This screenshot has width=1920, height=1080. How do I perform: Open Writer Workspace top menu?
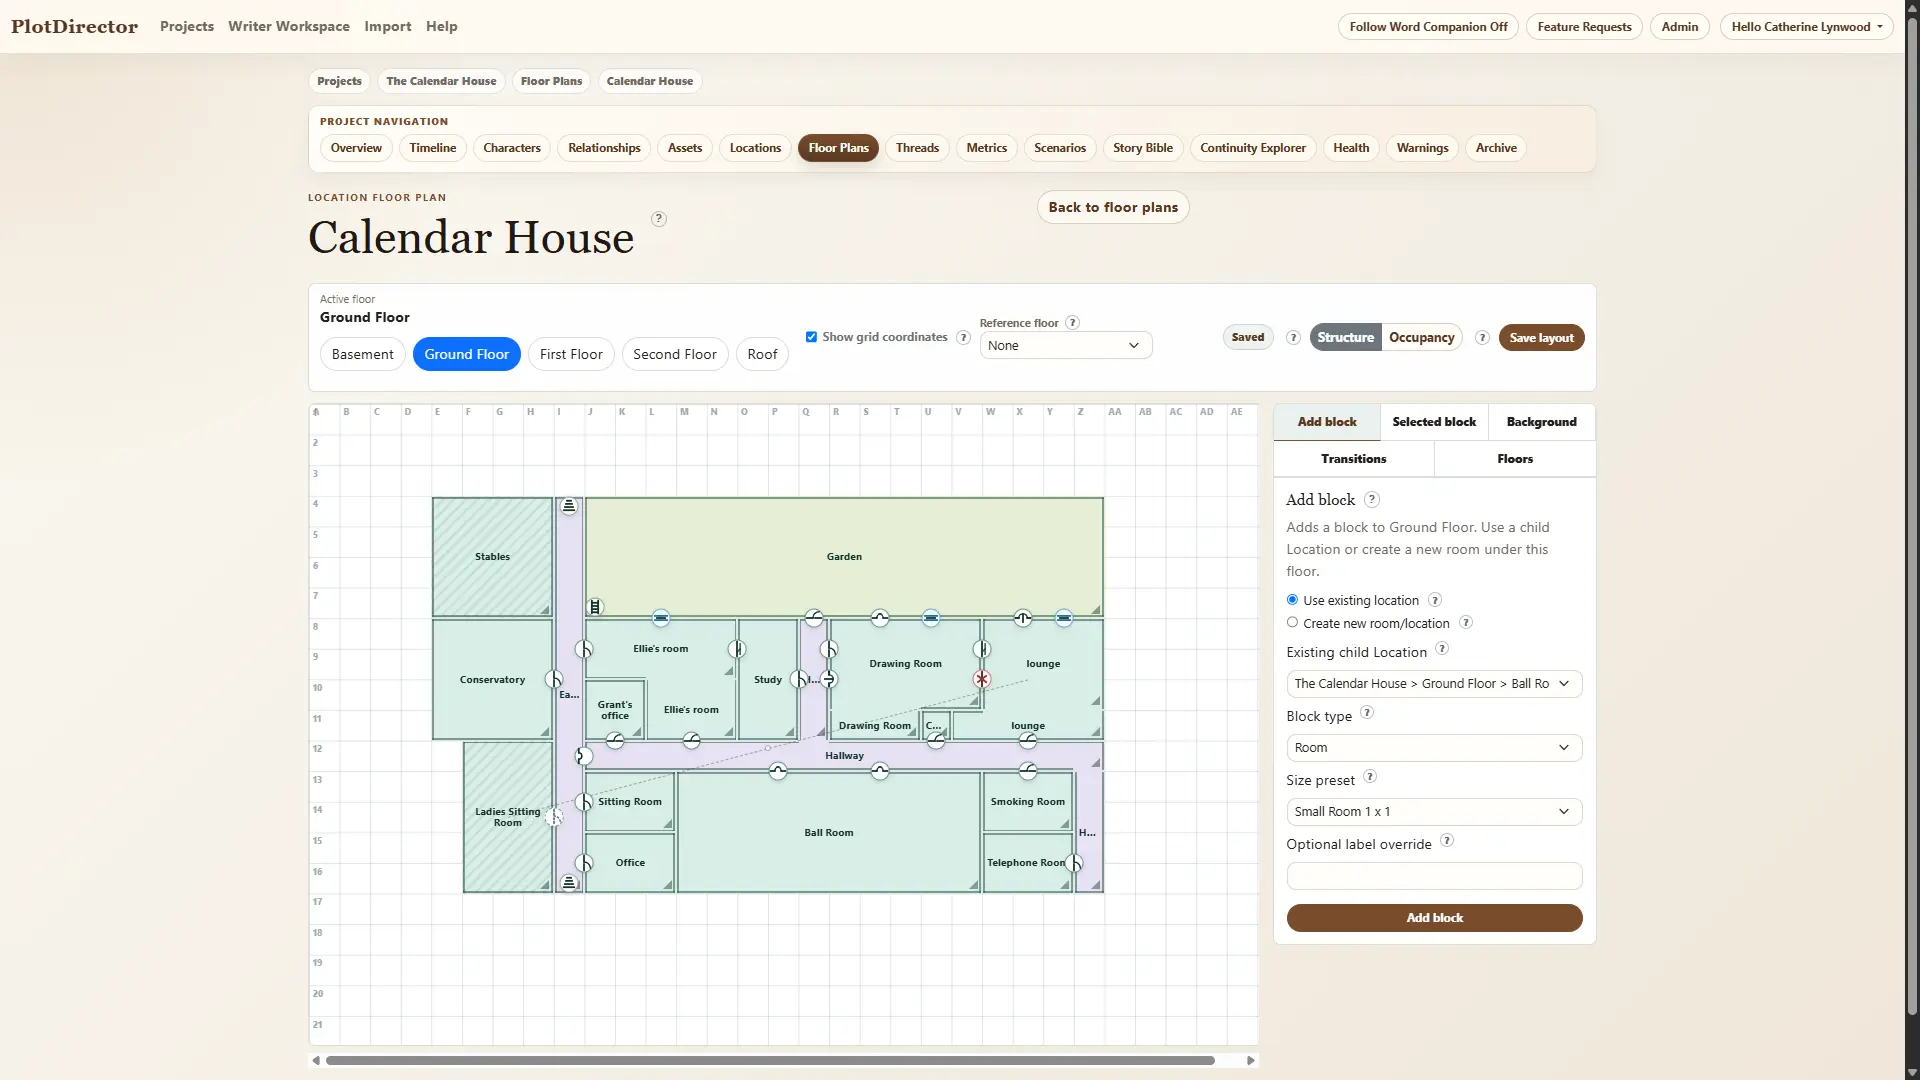point(289,27)
